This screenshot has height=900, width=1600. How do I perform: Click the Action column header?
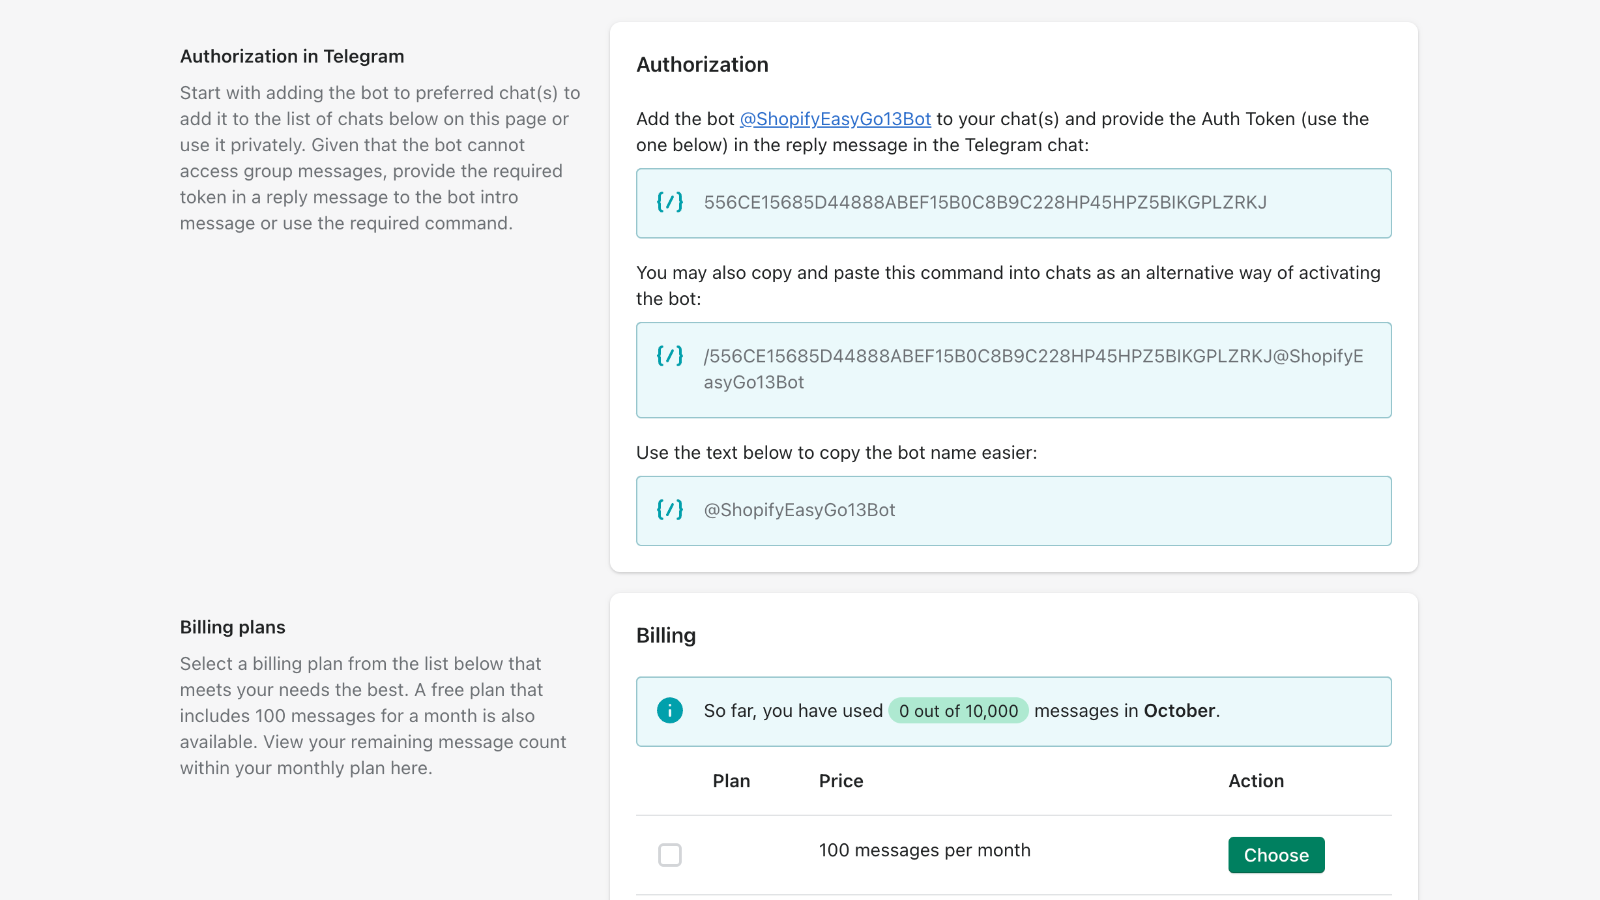coord(1256,781)
